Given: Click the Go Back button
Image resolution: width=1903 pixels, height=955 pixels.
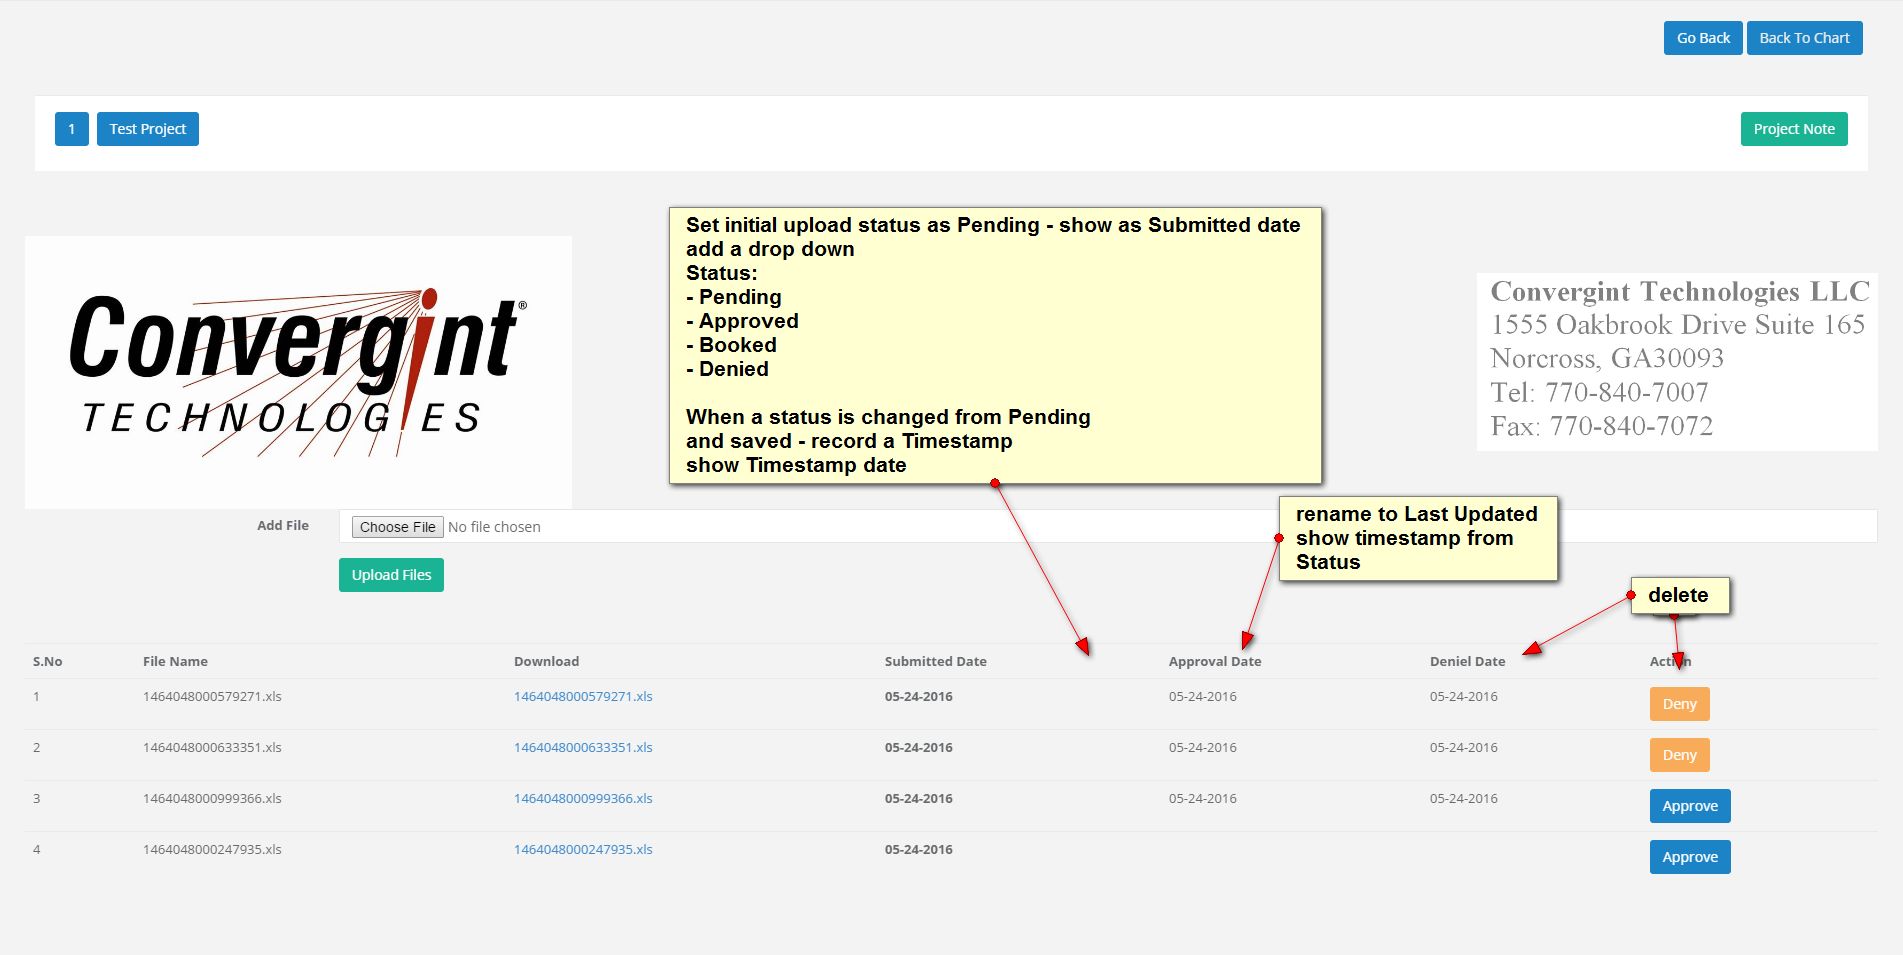Looking at the screenshot, I should click(x=1703, y=38).
